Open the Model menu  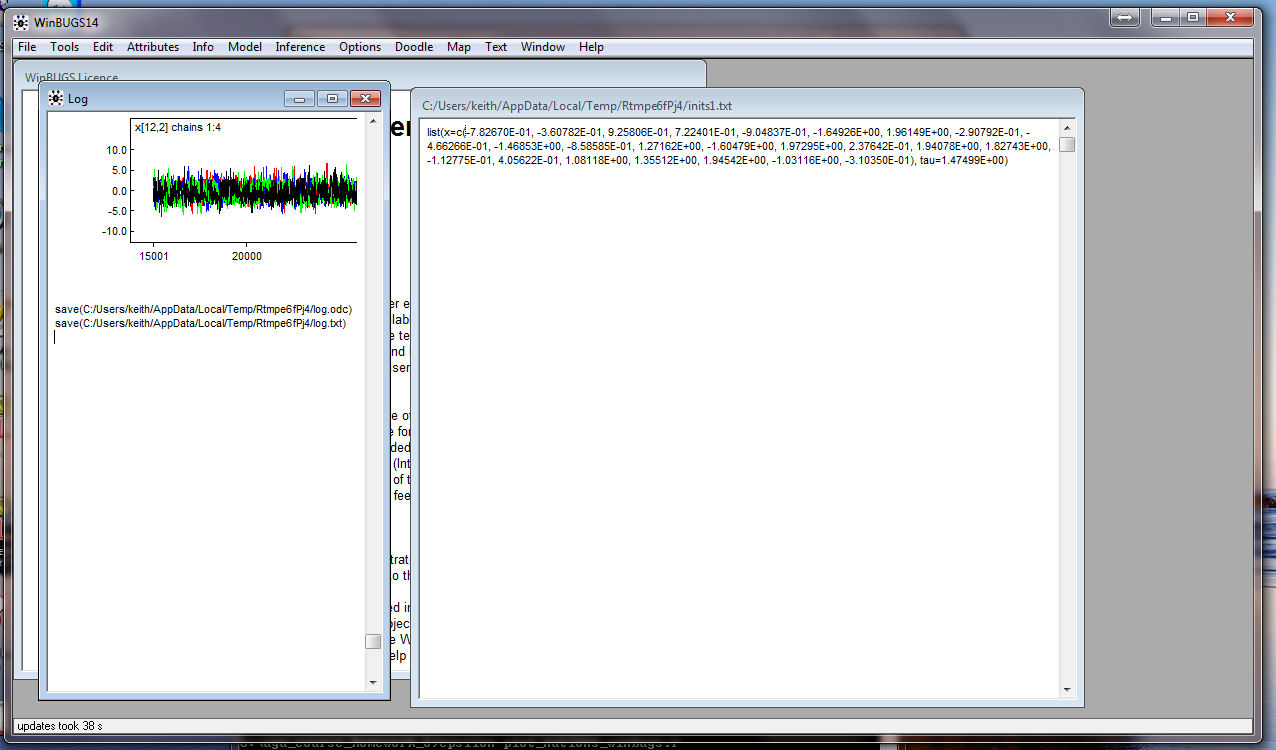pos(244,47)
